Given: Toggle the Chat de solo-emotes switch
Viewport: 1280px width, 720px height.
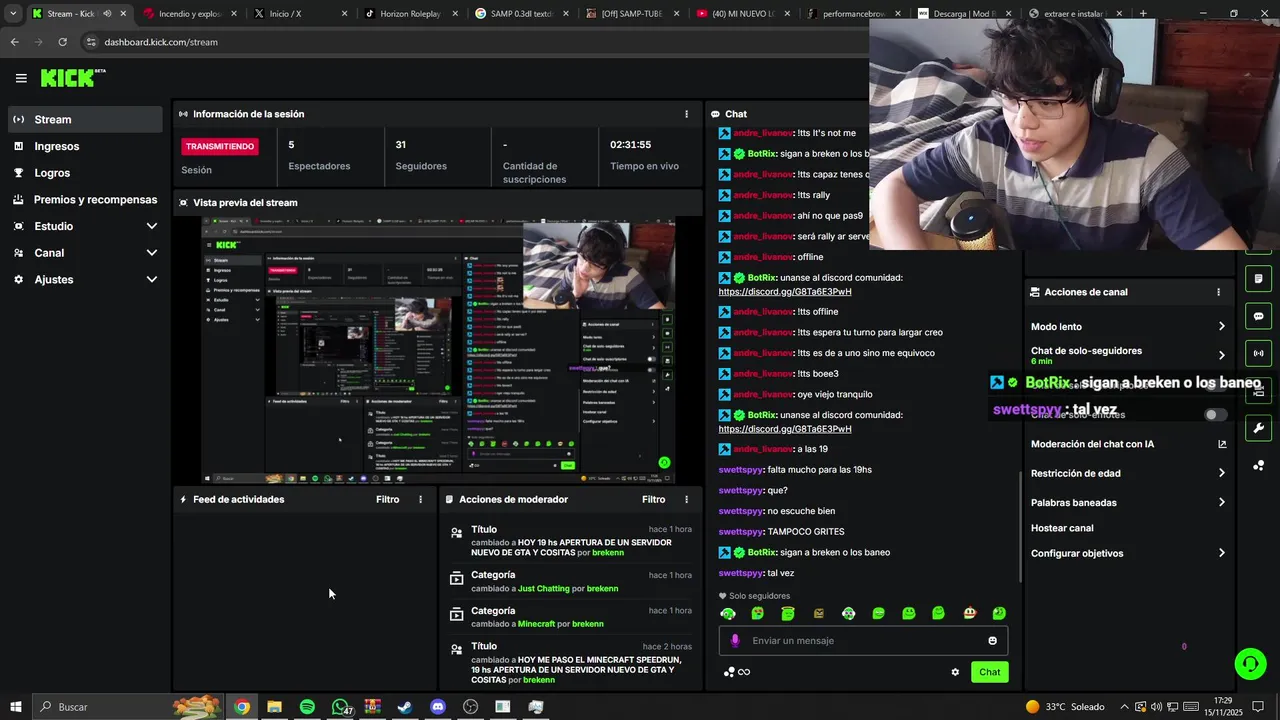Looking at the screenshot, I should 1215,414.
